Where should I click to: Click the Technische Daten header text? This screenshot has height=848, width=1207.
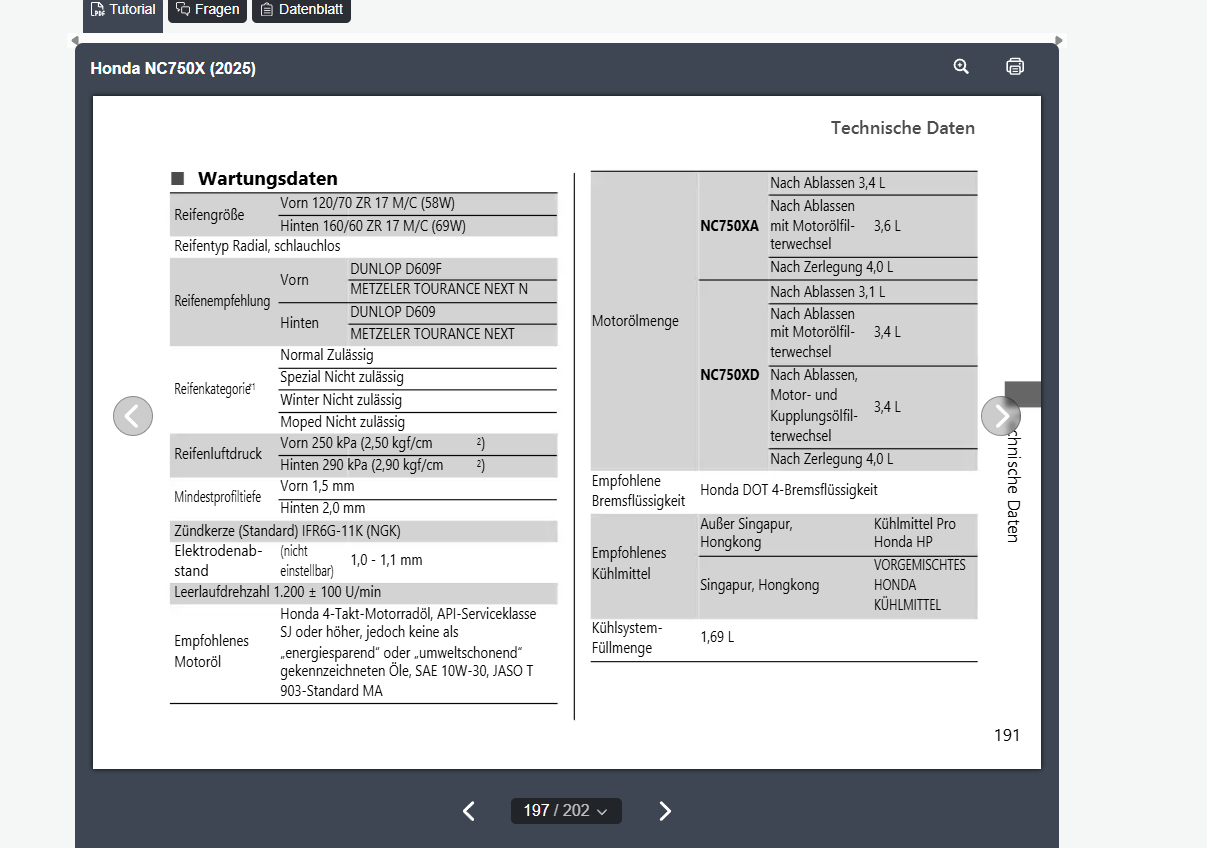coord(902,128)
